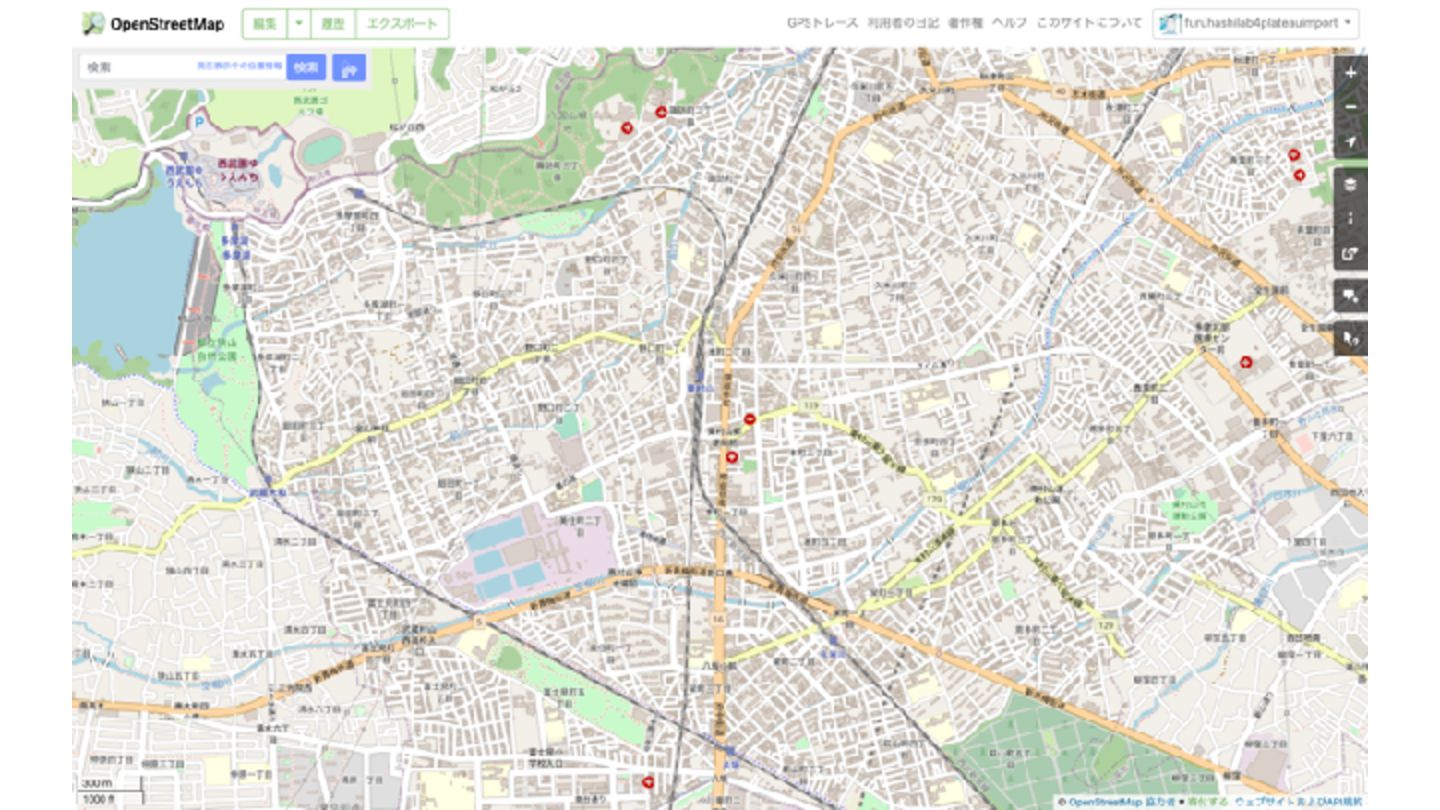
Task: Click the blue 検索 search button
Action: pos(306,67)
